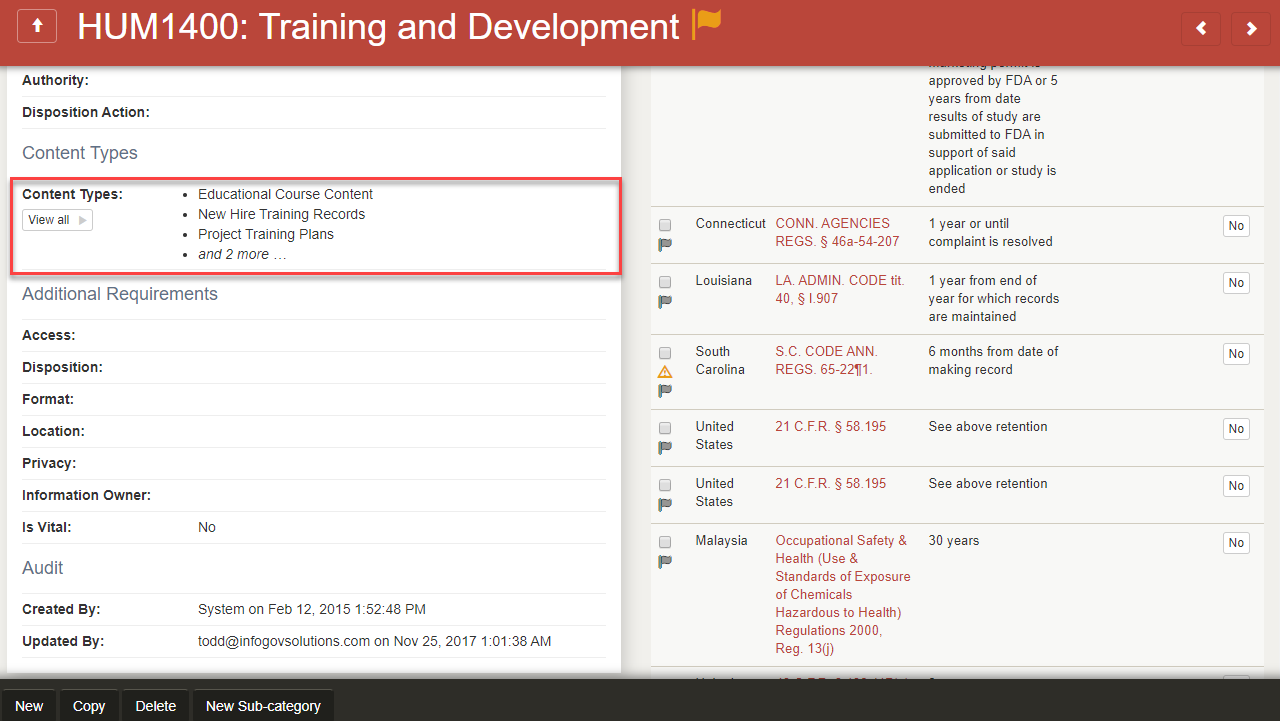1280x721 pixels.
Task: Create a New Sub-category
Action: pyautogui.click(x=263, y=706)
